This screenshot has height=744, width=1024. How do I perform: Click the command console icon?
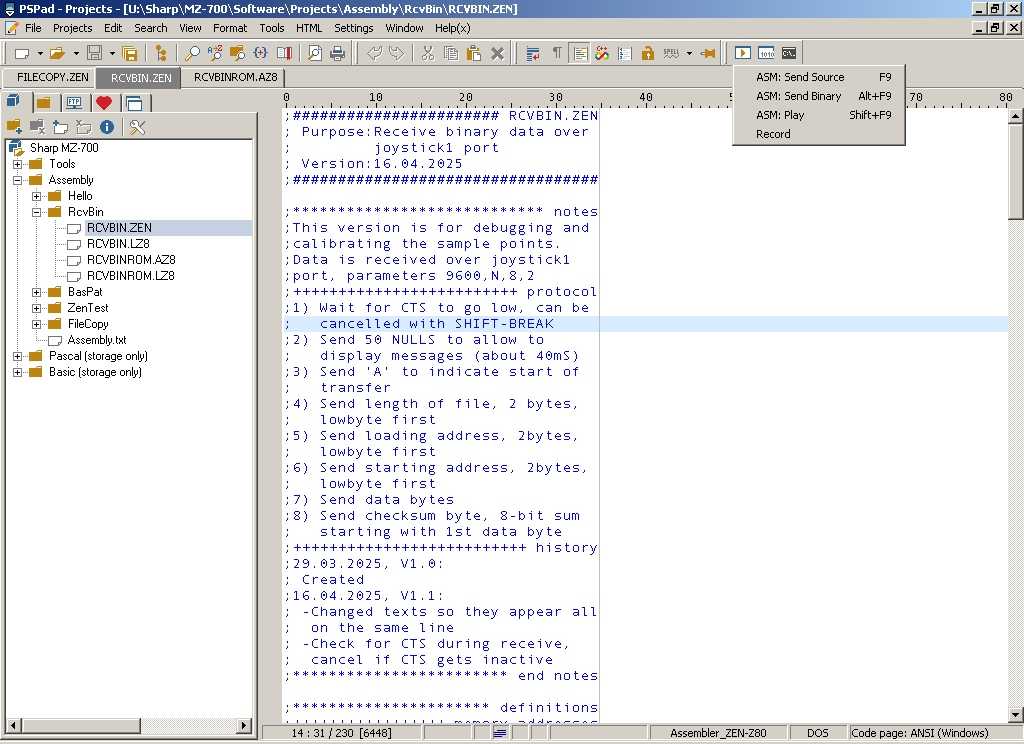point(789,54)
